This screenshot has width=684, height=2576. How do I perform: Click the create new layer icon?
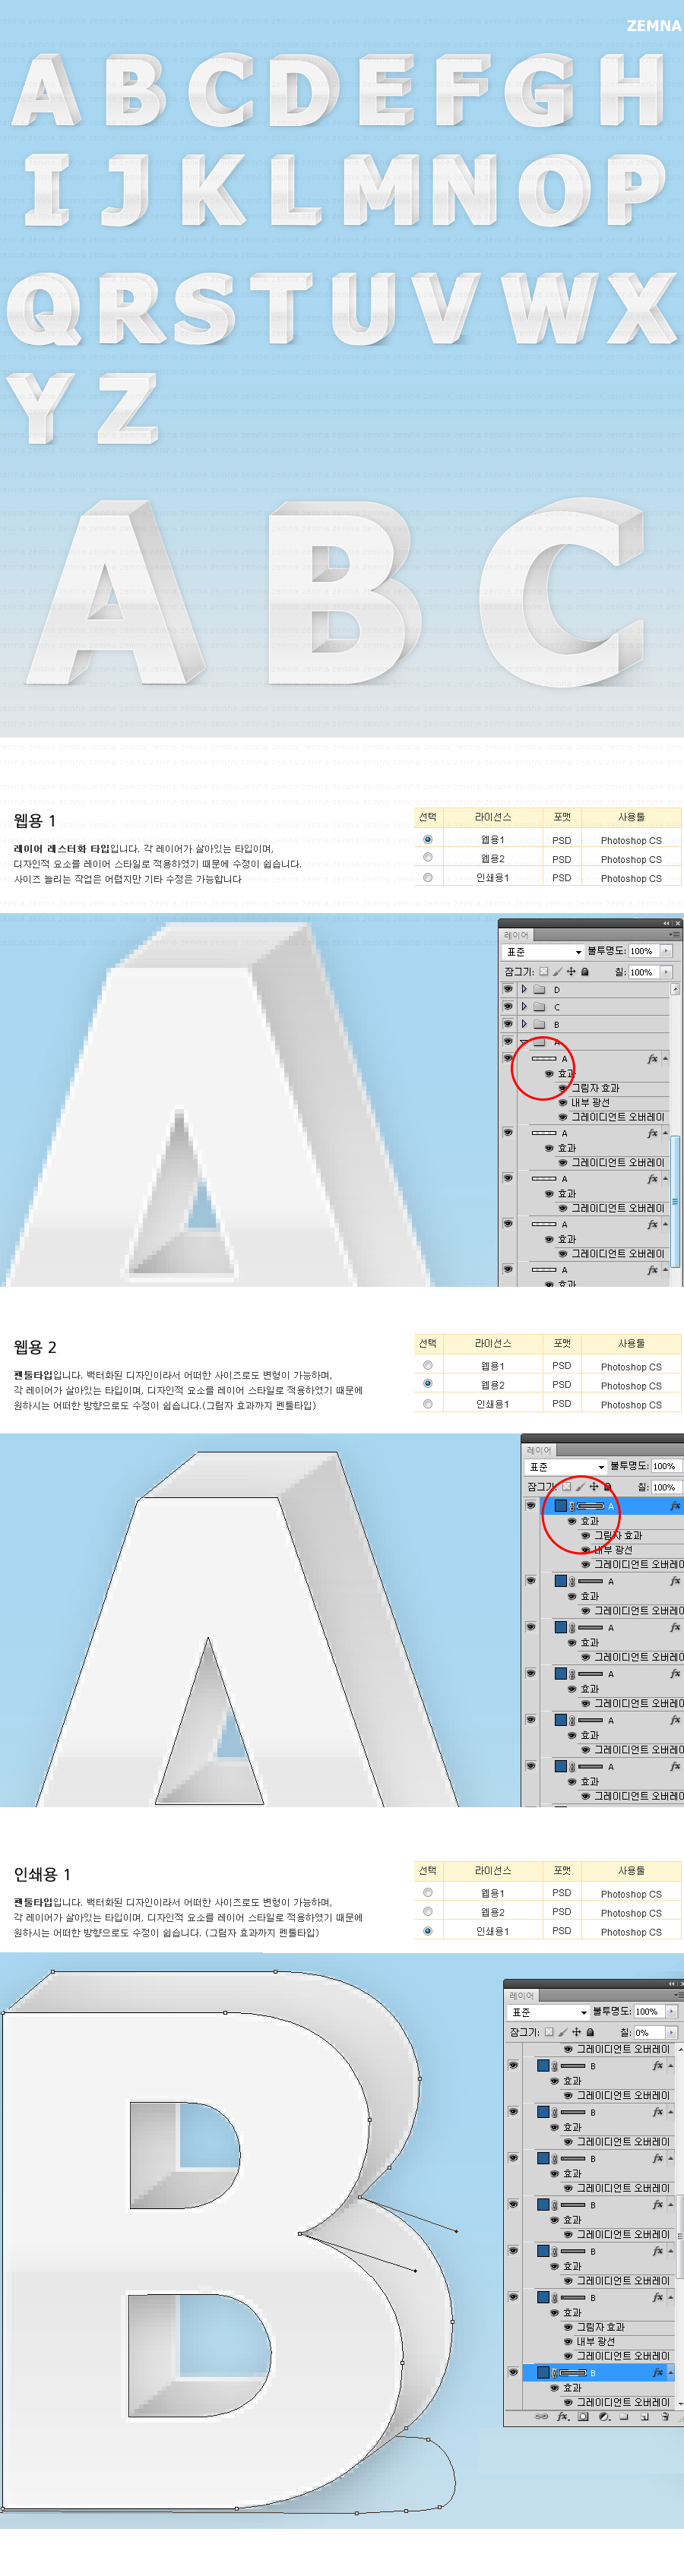coord(645,2416)
